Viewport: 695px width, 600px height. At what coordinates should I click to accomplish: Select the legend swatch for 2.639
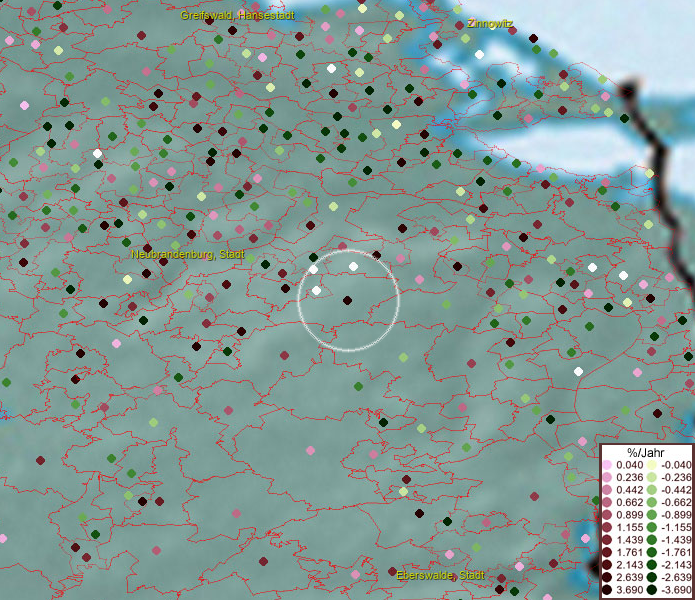[607, 577]
